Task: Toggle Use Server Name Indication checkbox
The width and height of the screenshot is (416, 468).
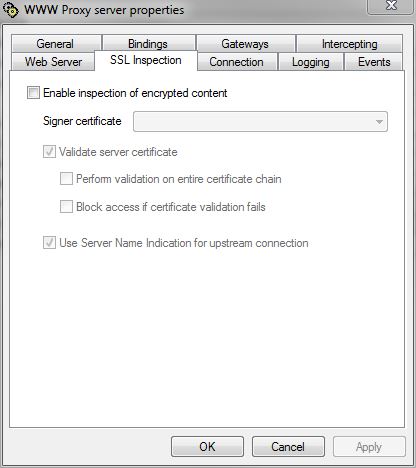Action: click(49, 243)
